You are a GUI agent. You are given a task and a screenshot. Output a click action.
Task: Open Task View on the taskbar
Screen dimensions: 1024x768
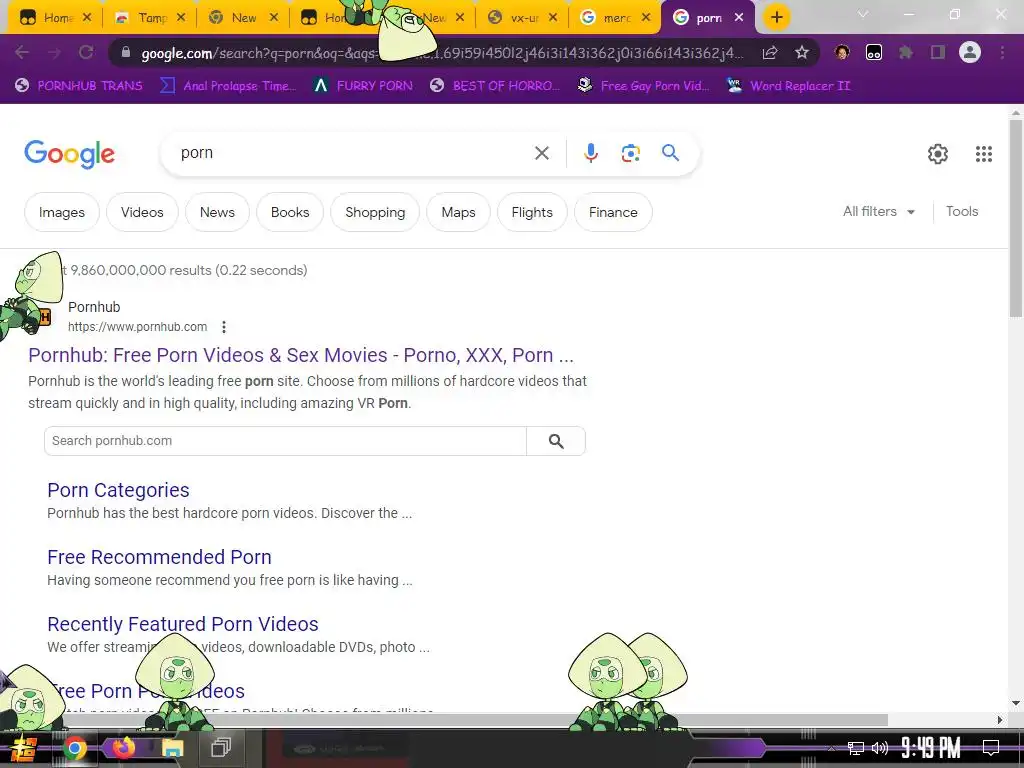point(221,748)
